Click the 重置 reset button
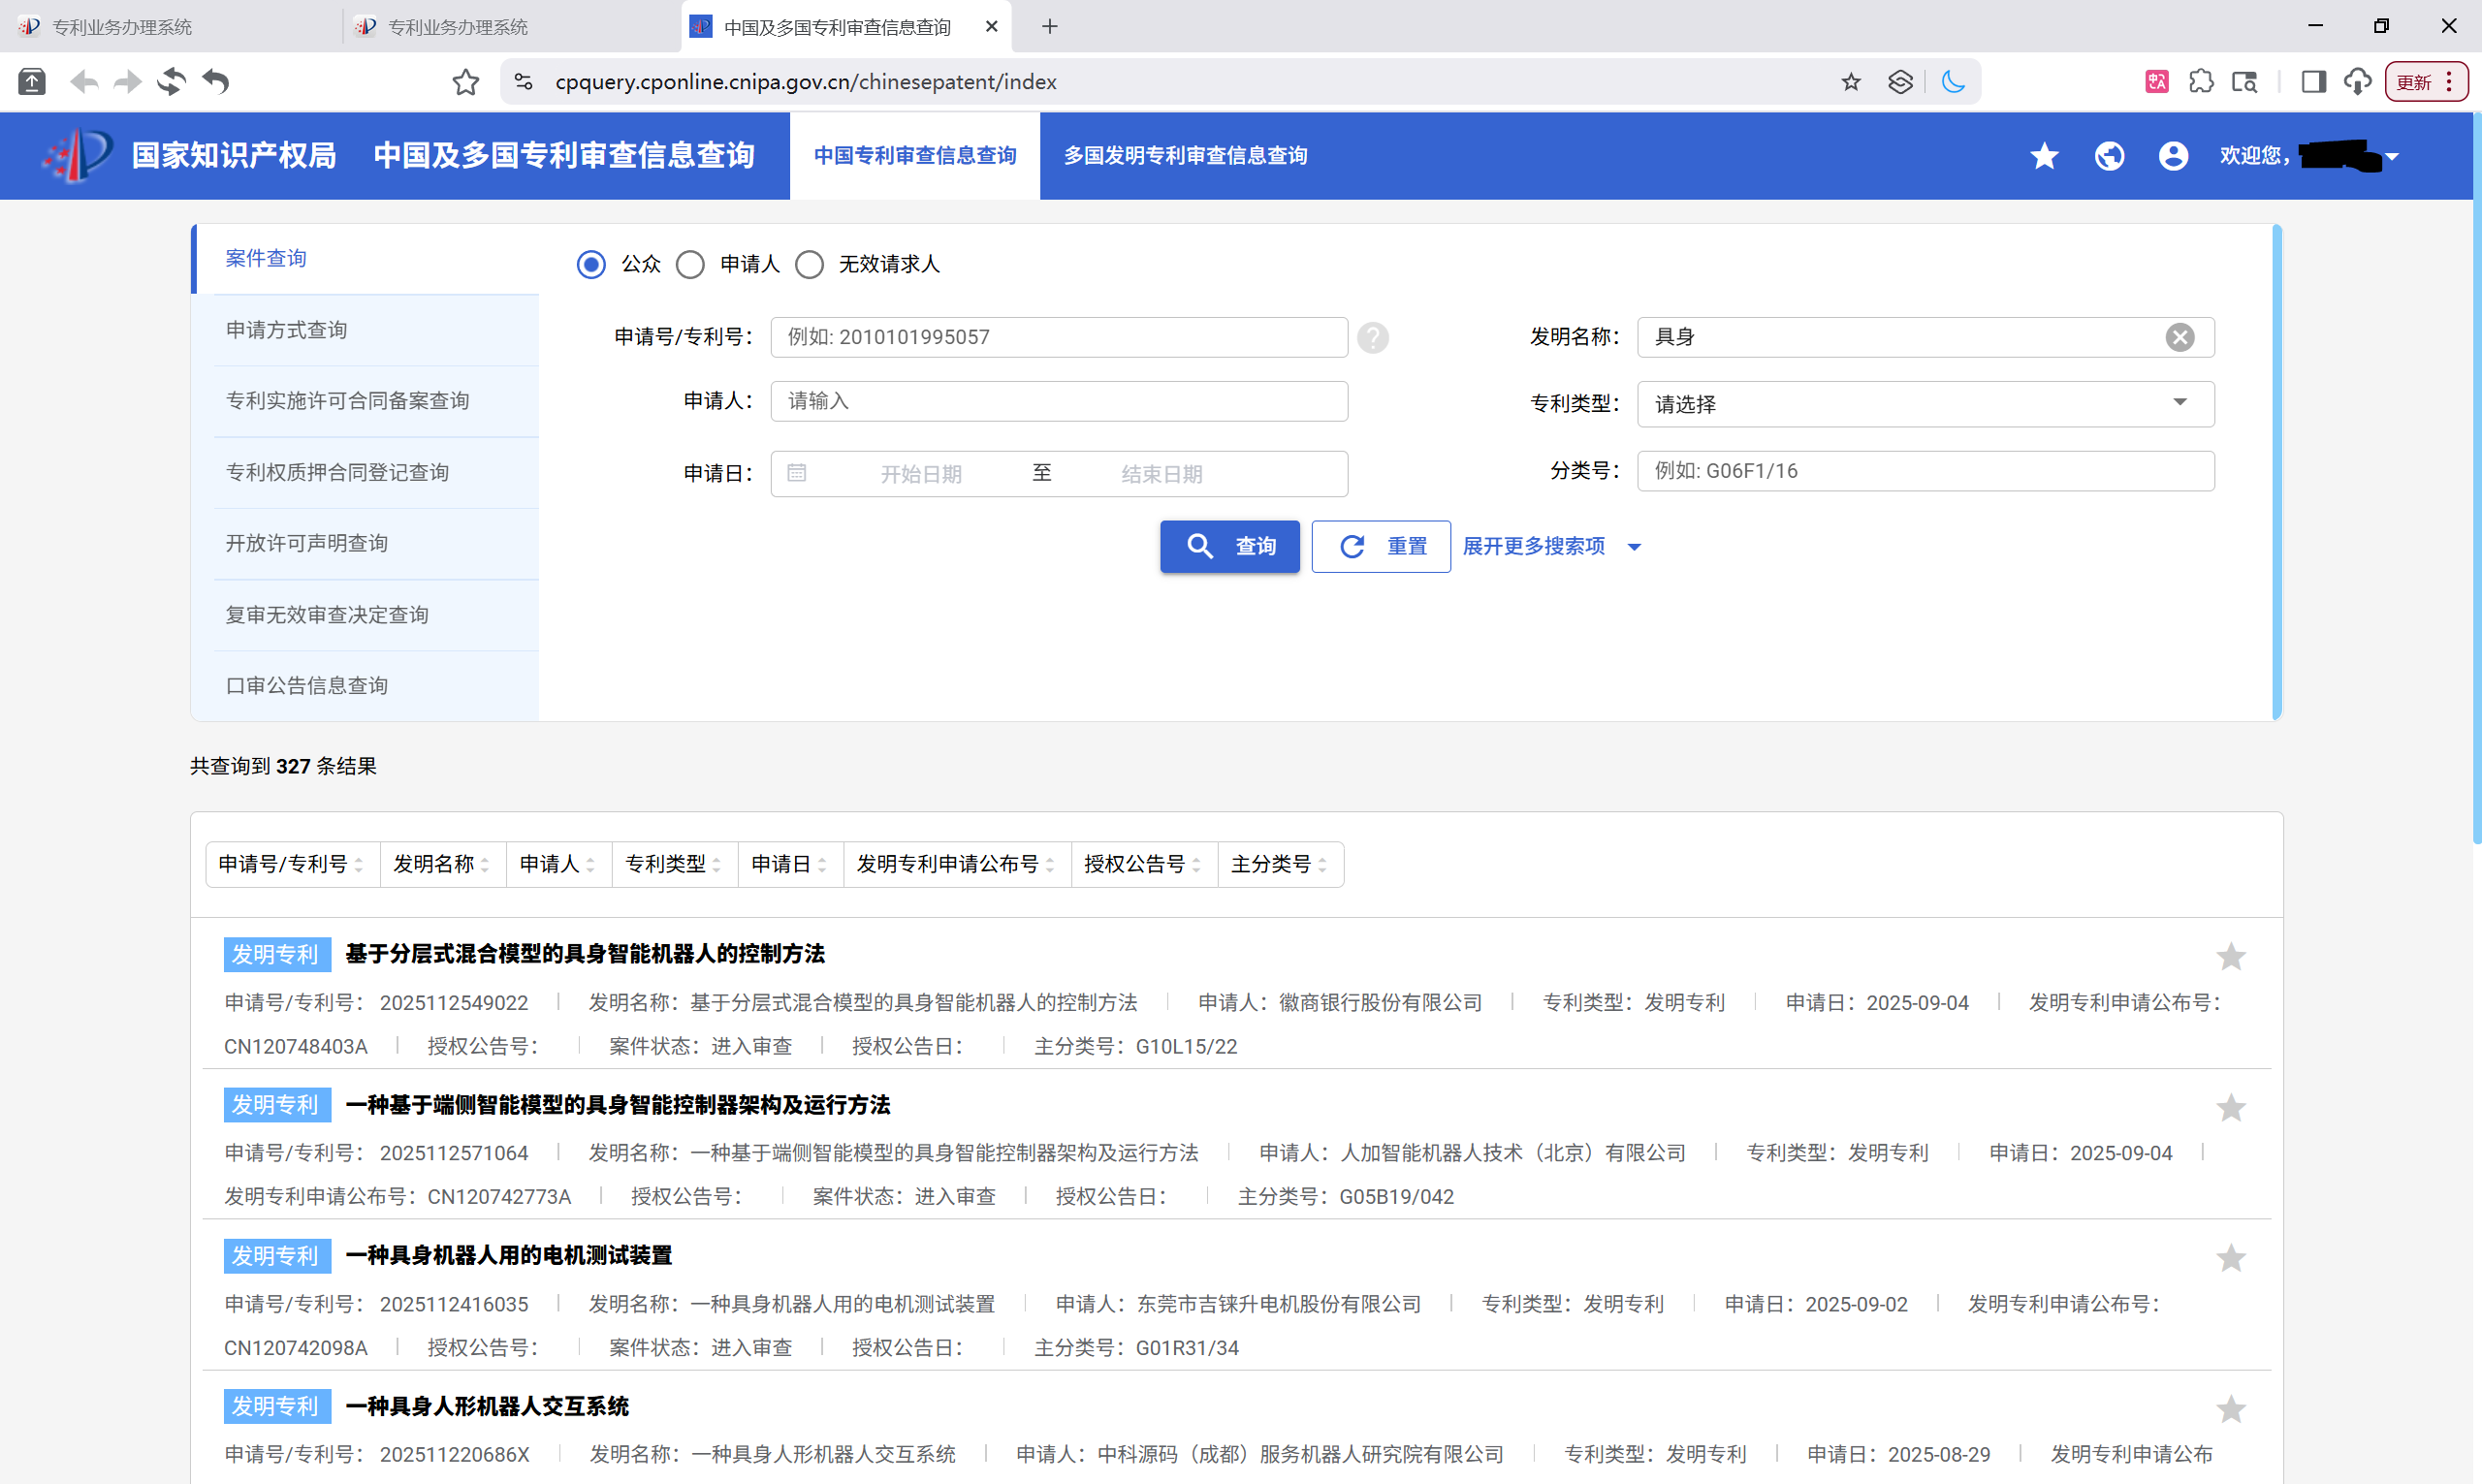The image size is (2482, 1484). [1381, 546]
